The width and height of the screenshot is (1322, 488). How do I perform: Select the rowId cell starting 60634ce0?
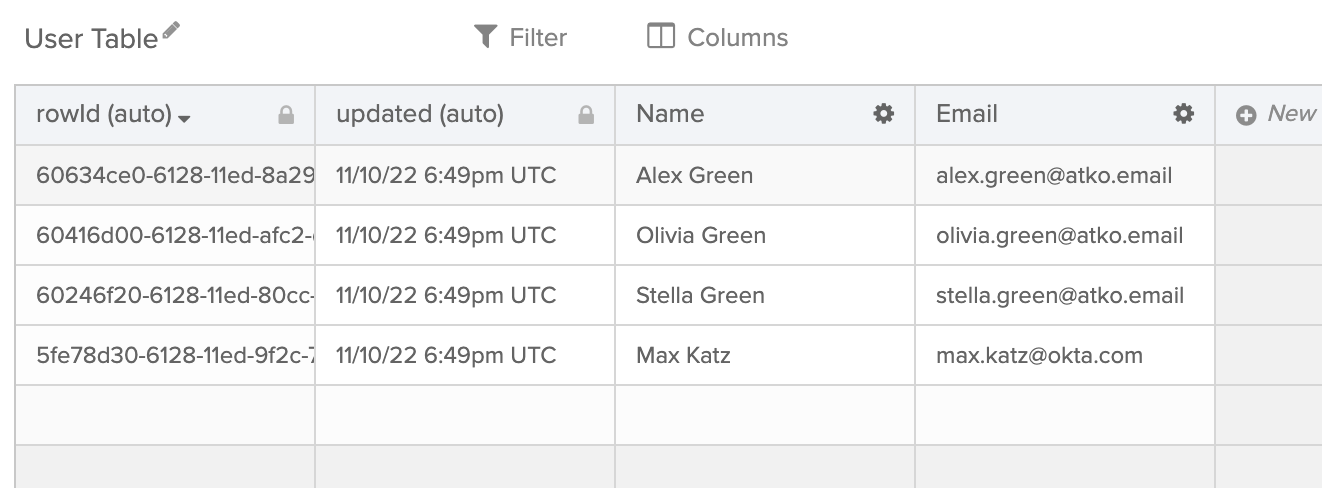pos(165,175)
